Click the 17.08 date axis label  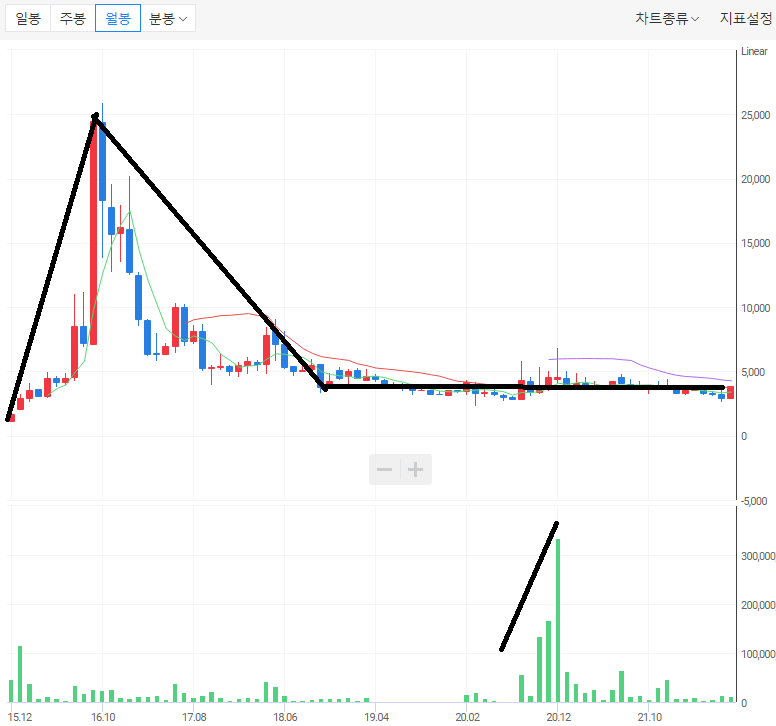194,717
